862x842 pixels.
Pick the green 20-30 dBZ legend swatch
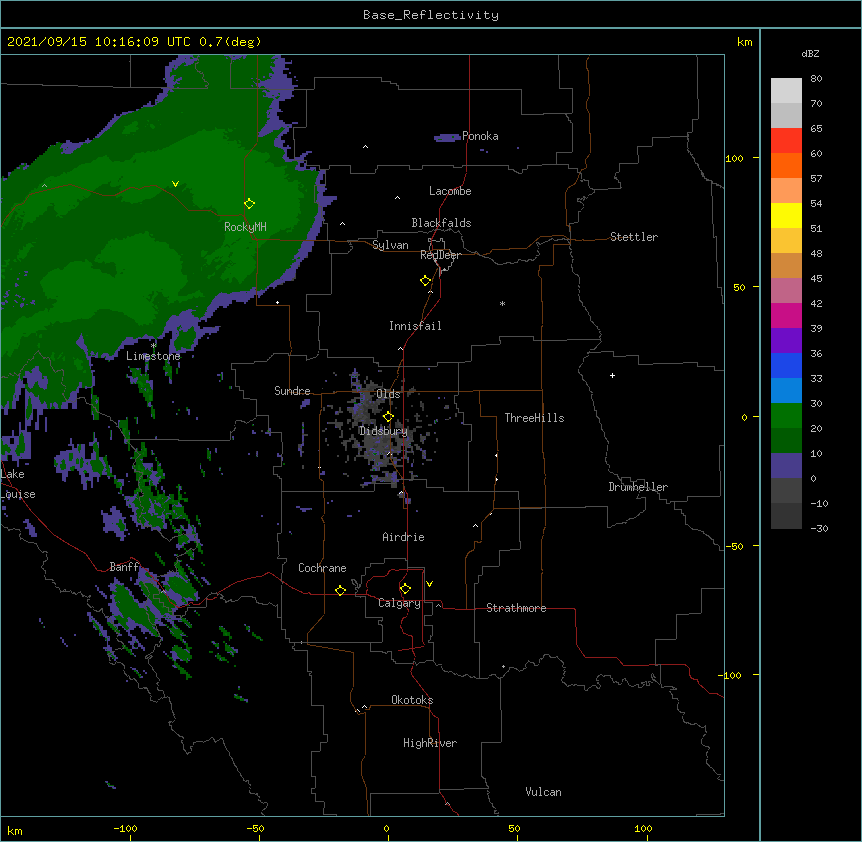(x=786, y=416)
